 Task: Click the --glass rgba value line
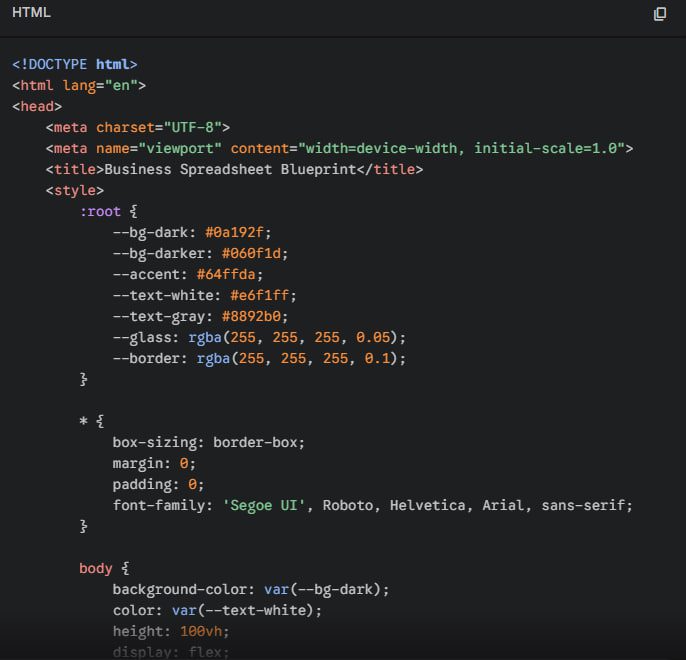tap(259, 337)
